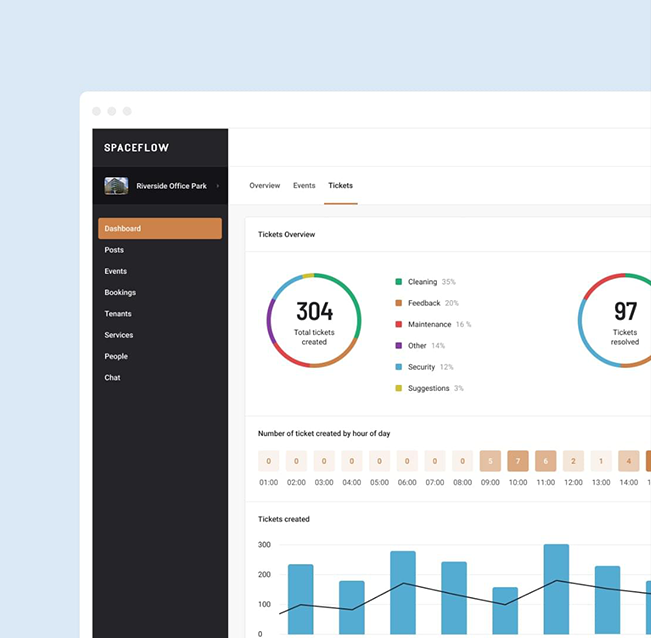
Task: Go to Posts in the sidebar
Action: [114, 250]
